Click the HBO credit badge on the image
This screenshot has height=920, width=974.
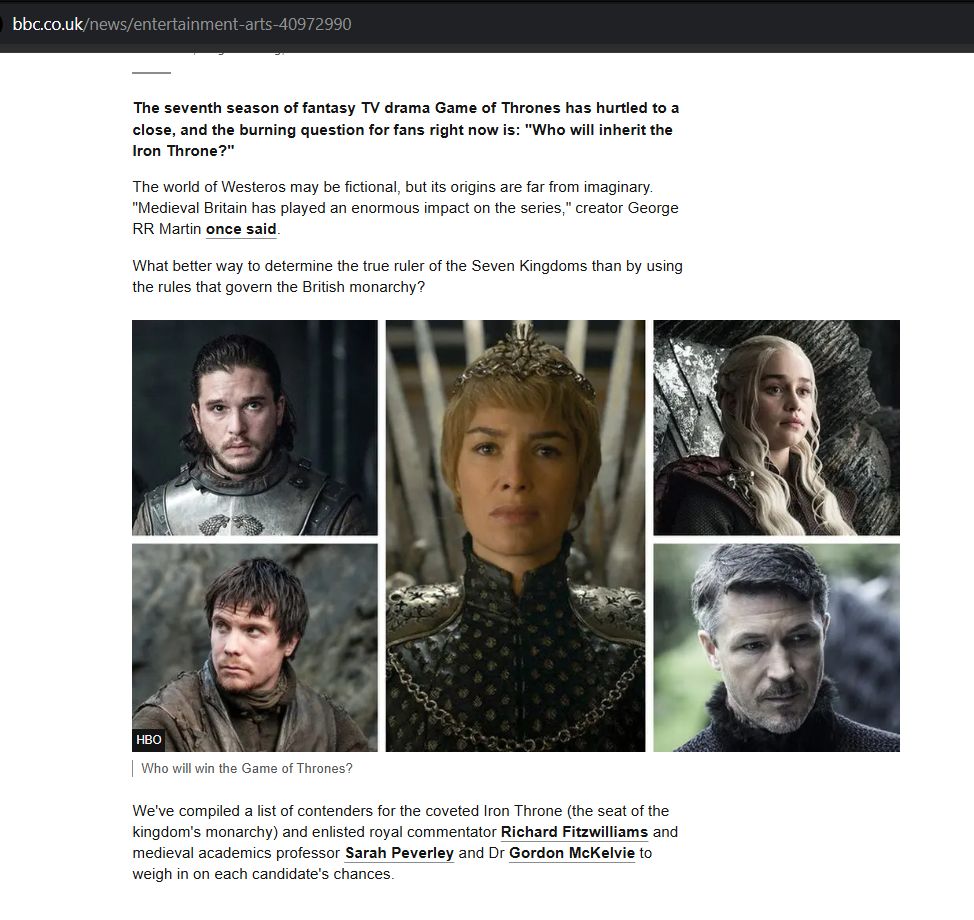pos(148,739)
